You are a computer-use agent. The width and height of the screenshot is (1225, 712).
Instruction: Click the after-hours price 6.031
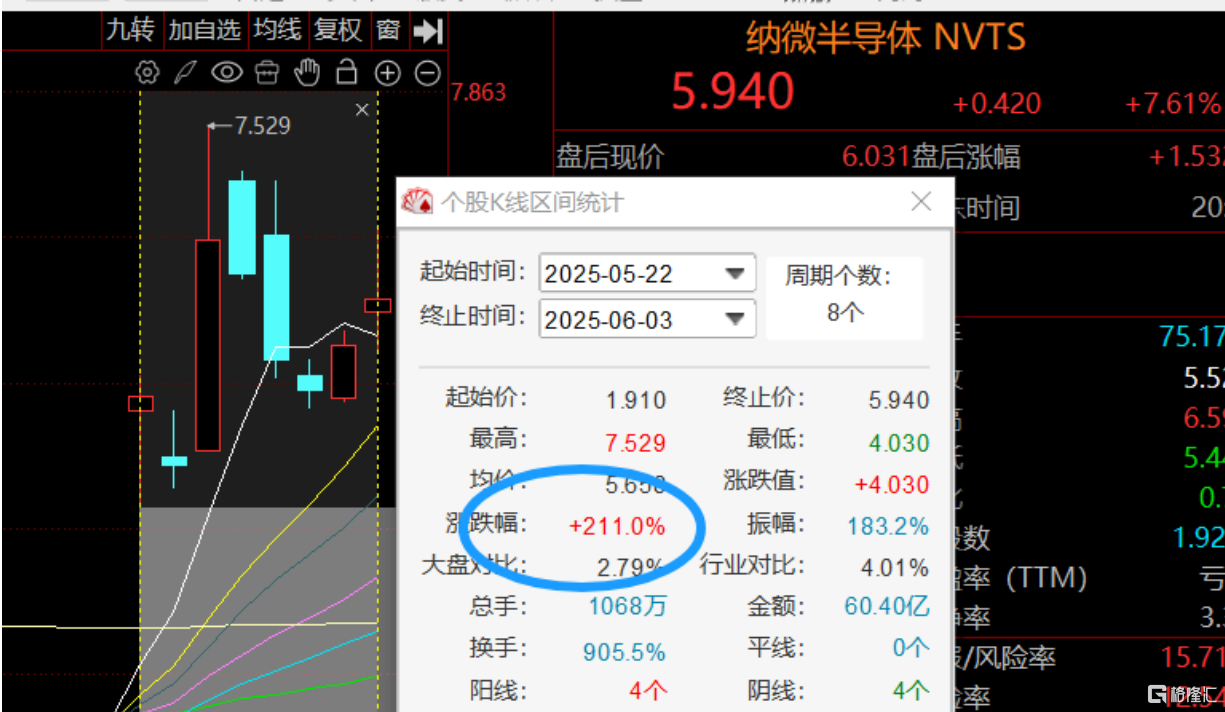click(876, 156)
